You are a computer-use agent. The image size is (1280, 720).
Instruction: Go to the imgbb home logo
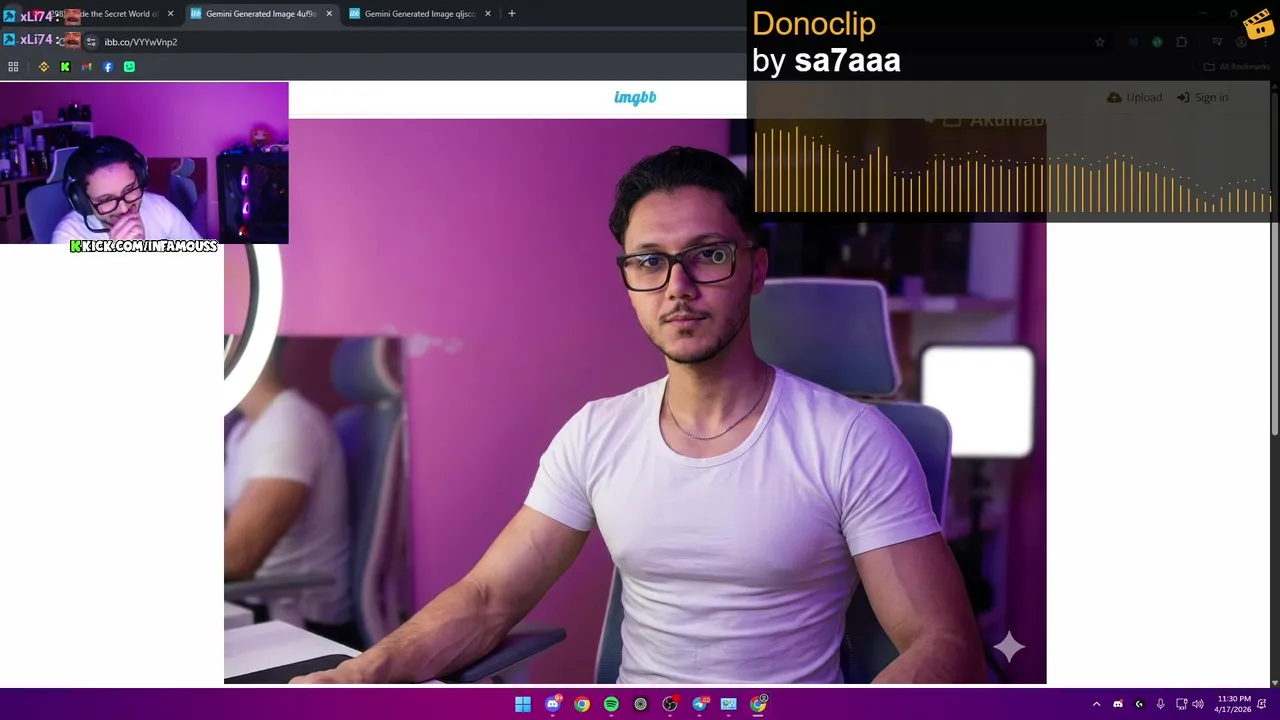pyautogui.click(x=635, y=97)
